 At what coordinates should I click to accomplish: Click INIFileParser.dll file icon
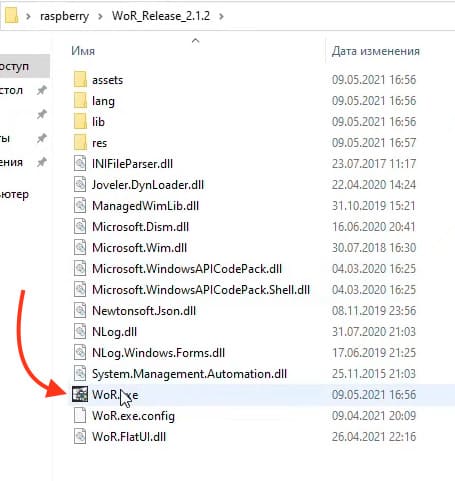click(x=80, y=164)
